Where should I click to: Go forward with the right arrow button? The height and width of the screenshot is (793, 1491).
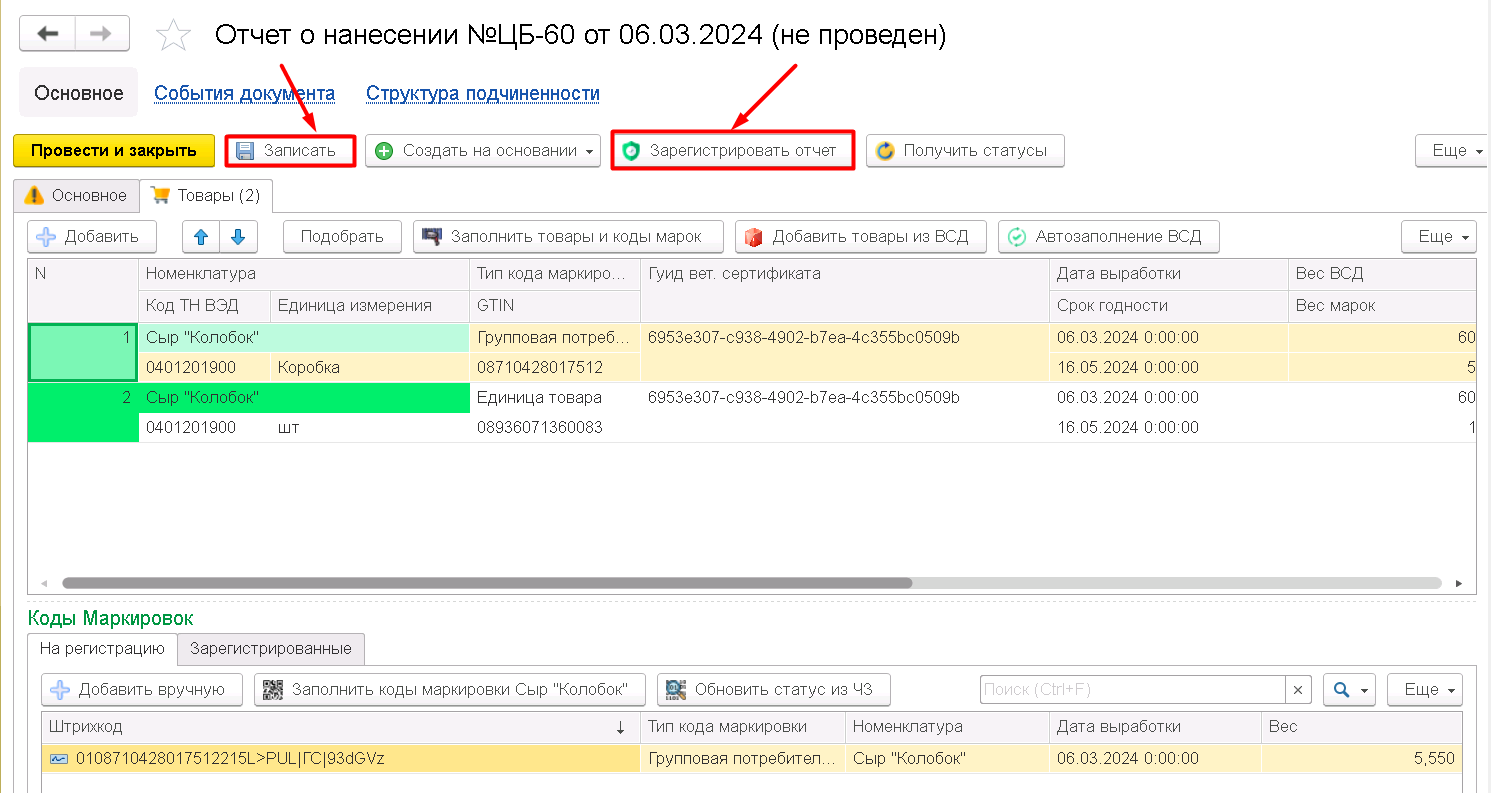[x=101, y=34]
